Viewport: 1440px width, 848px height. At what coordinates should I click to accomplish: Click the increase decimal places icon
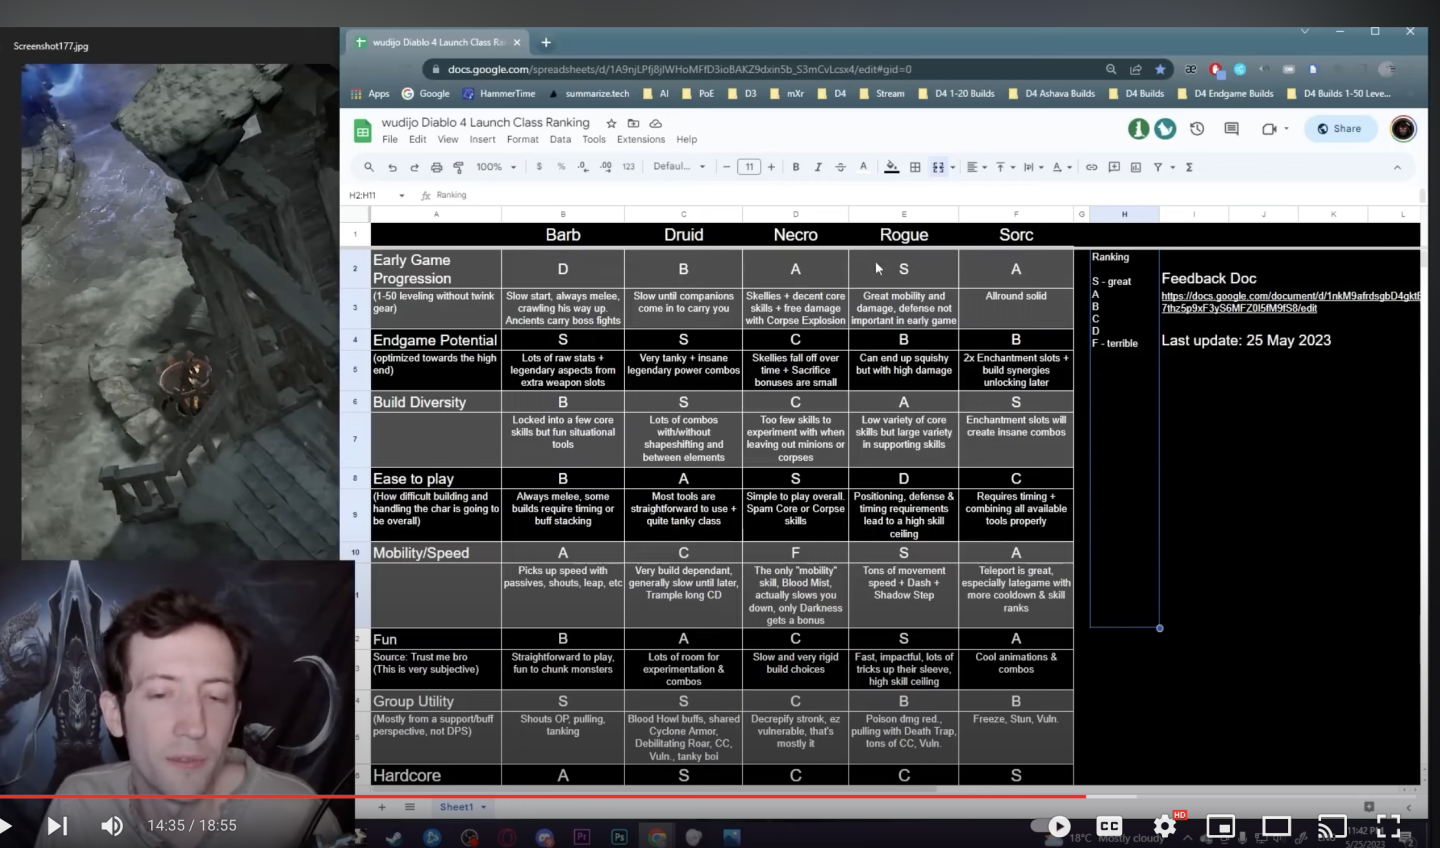[x=605, y=167]
